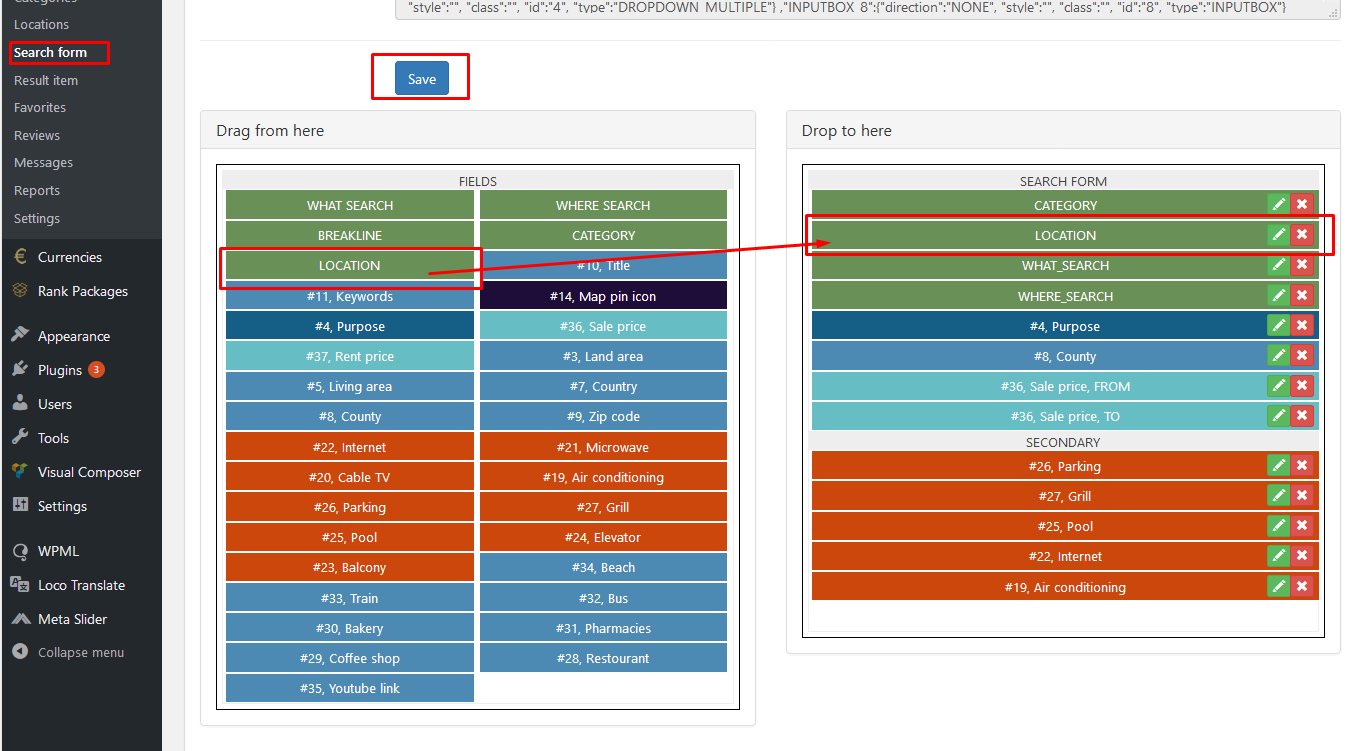Delete the #26, Parking secondary field

pos(1301,465)
